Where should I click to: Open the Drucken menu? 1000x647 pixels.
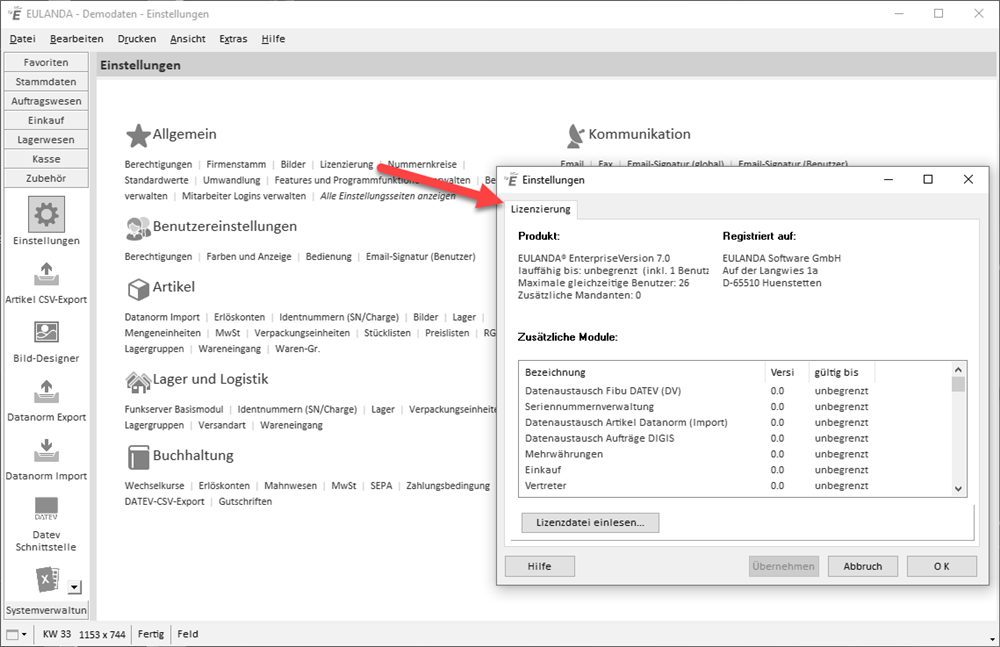(136, 39)
